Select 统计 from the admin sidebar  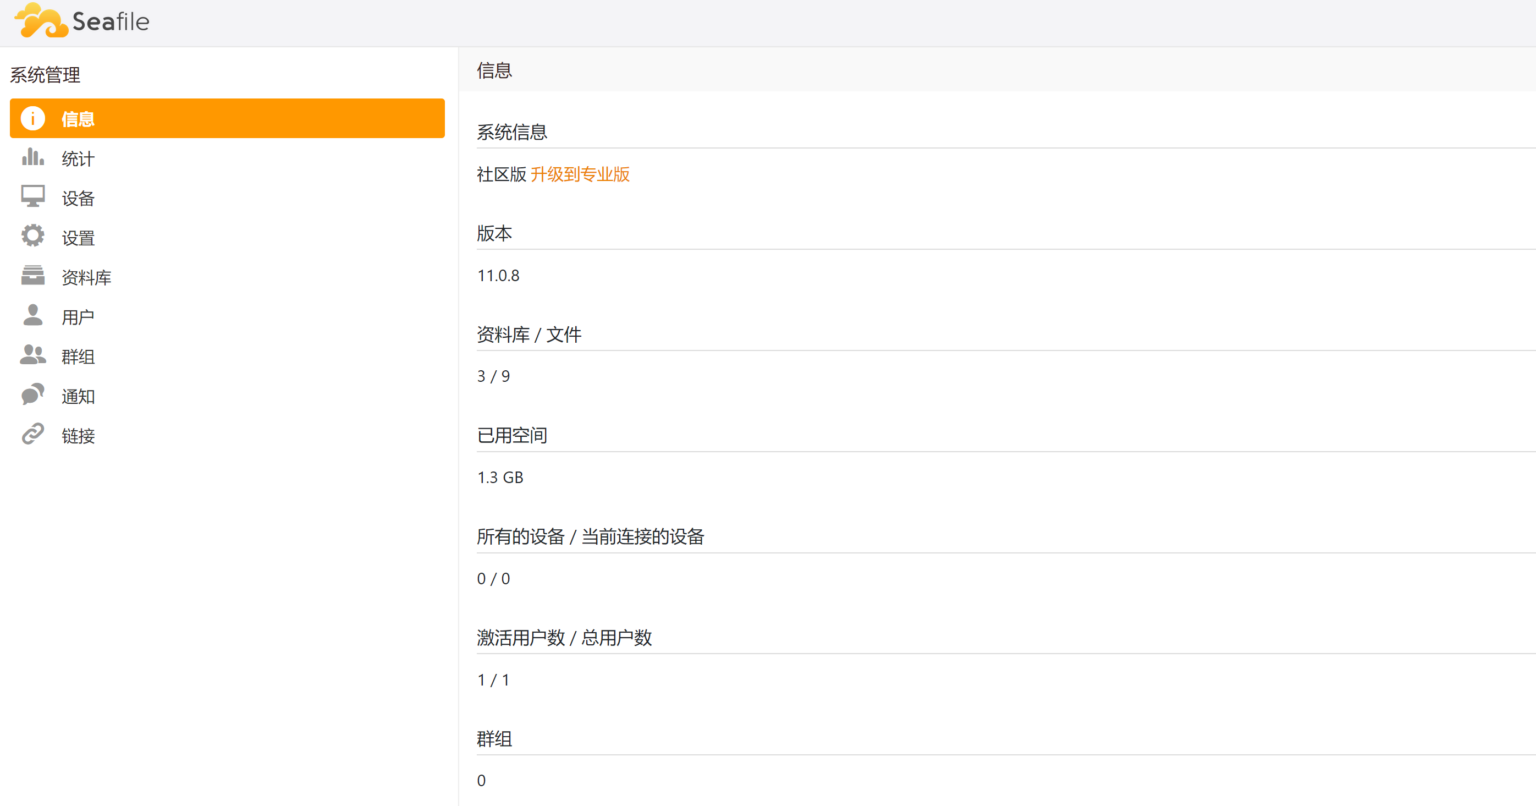point(78,157)
